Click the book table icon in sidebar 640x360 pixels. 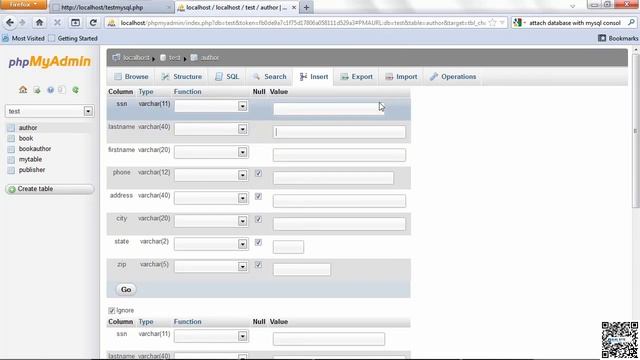(11, 138)
